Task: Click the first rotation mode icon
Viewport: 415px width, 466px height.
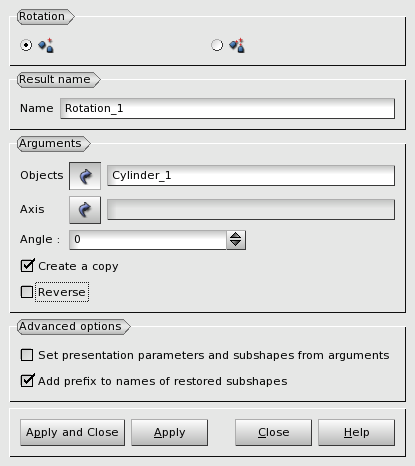Action: tap(46, 46)
